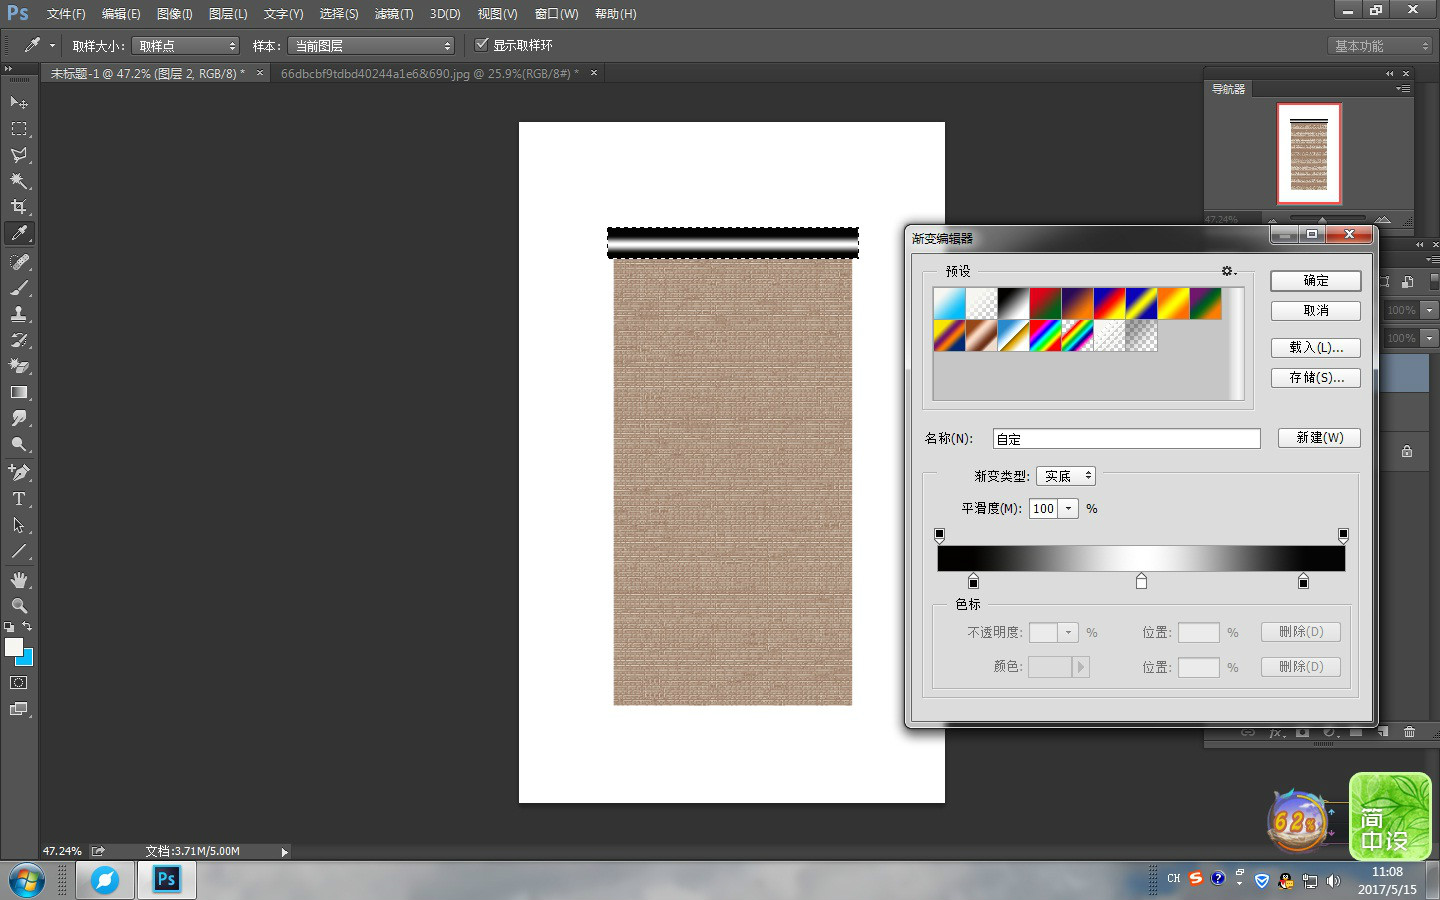
Task: Toggle Quick Mask mode
Action: pyautogui.click(x=19, y=683)
